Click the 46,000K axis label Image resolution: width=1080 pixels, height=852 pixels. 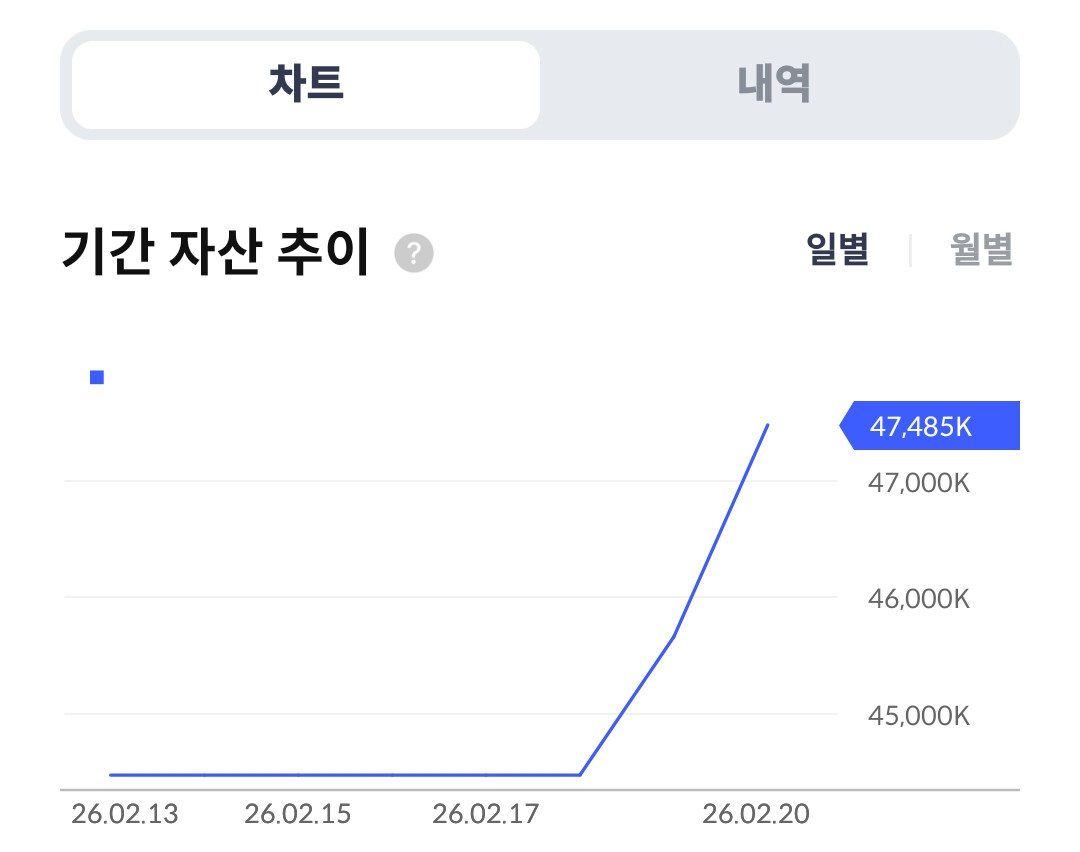coord(919,599)
